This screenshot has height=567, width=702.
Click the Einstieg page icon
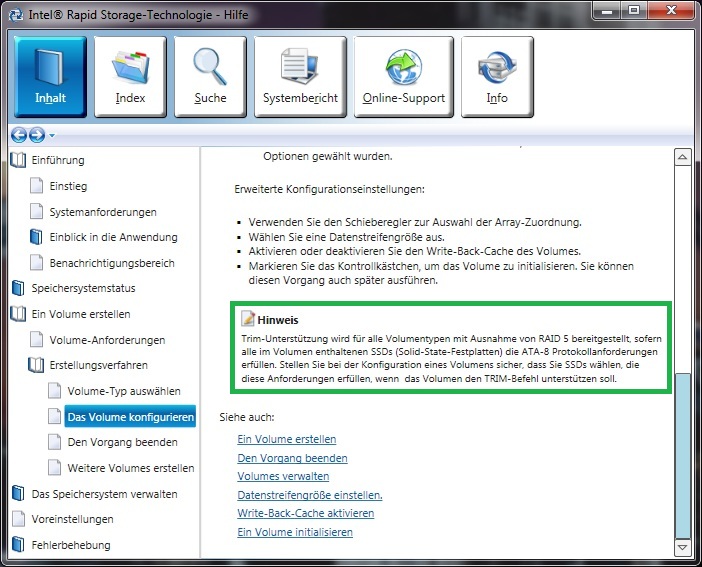tap(36, 185)
